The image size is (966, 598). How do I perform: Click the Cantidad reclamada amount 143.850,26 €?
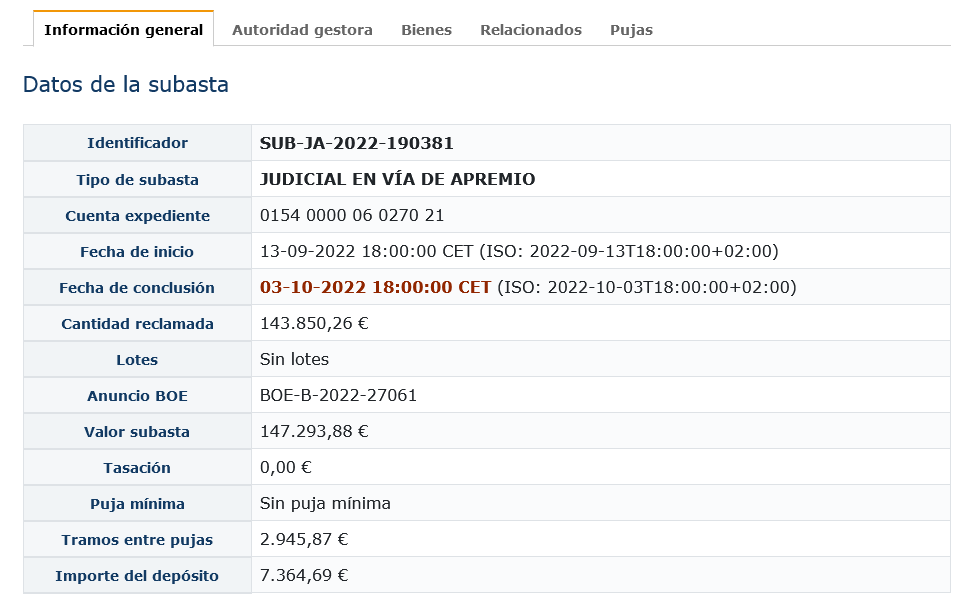[x=314, y=323]
